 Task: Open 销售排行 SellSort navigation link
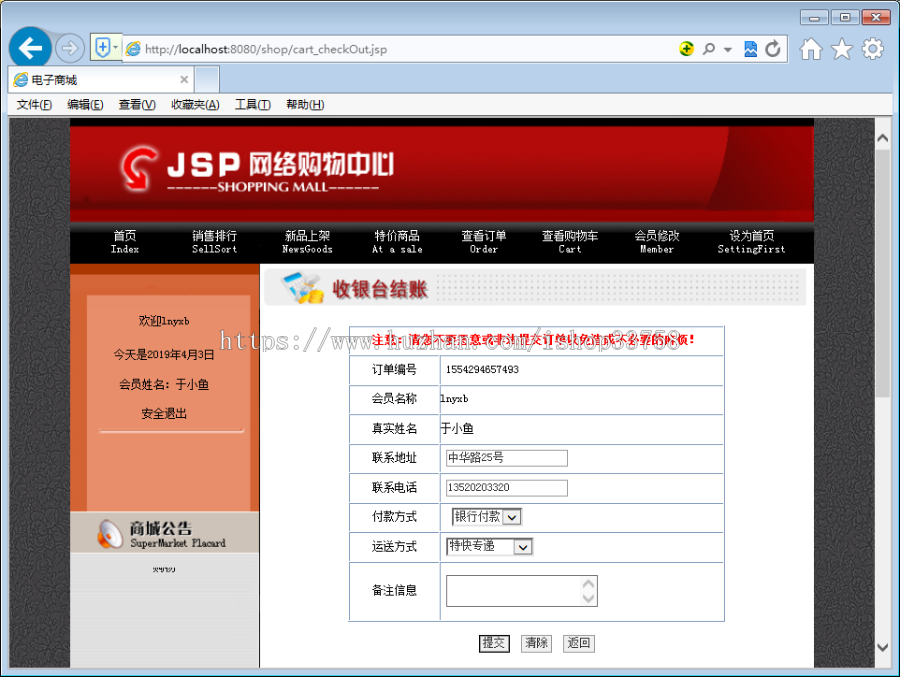coord(214,242)
